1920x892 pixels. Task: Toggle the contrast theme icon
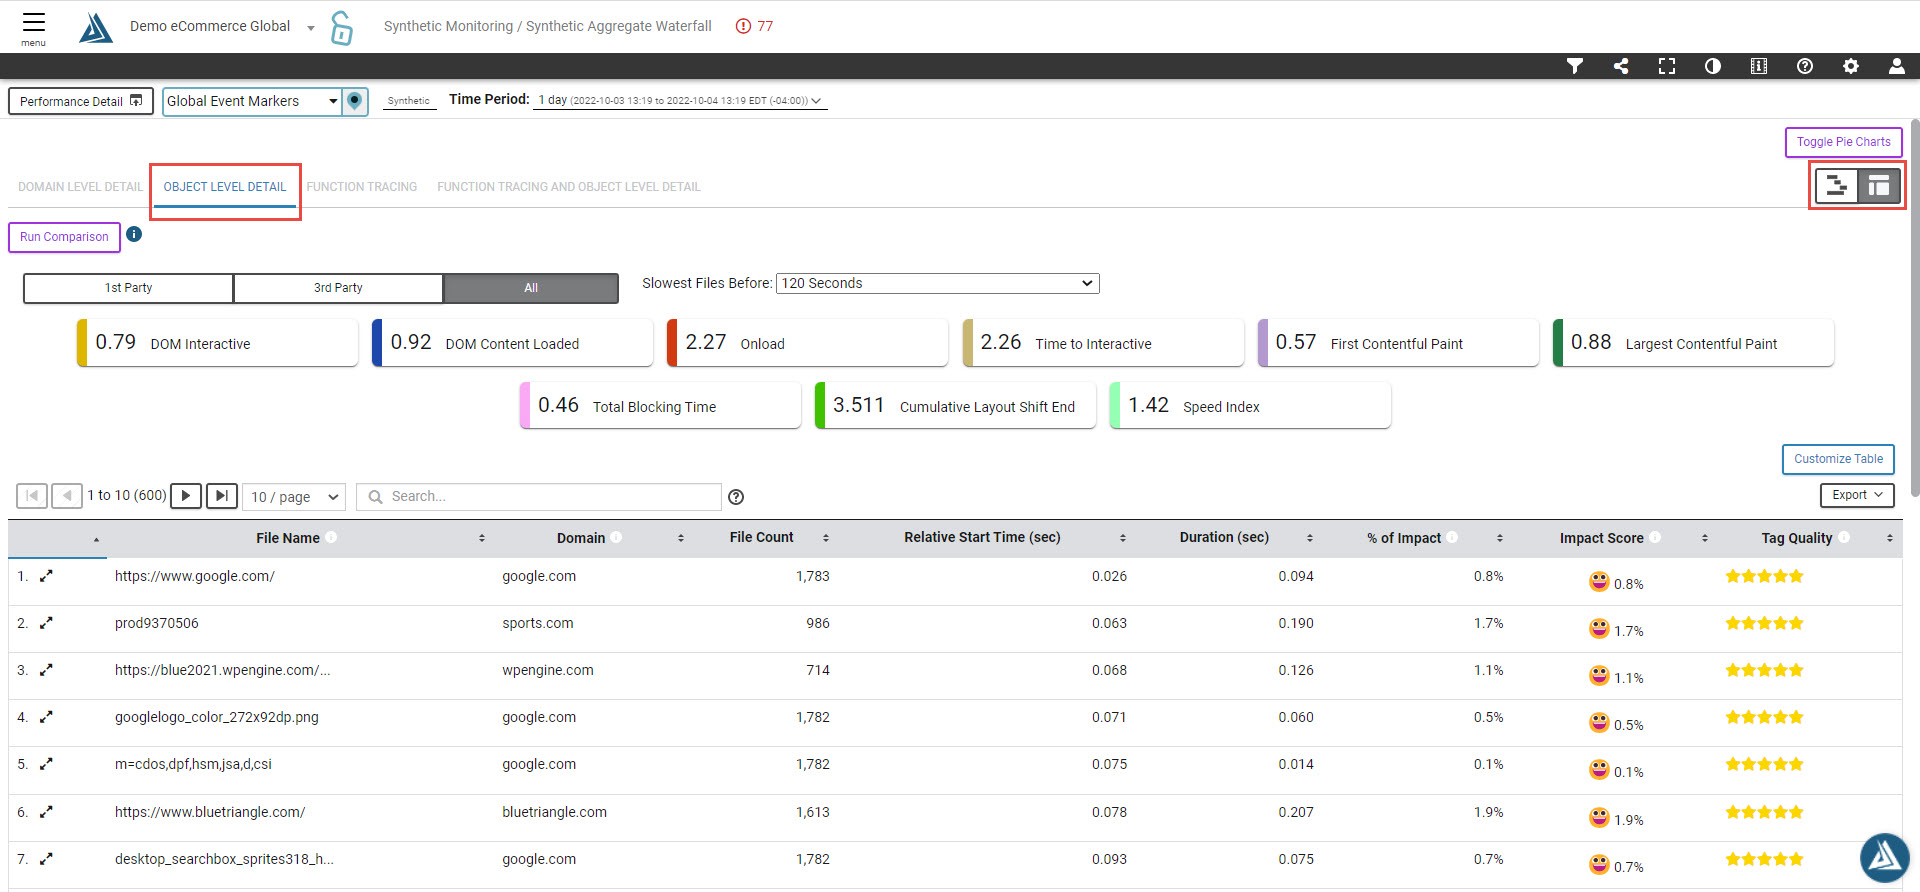click(x=1713, y=66)
